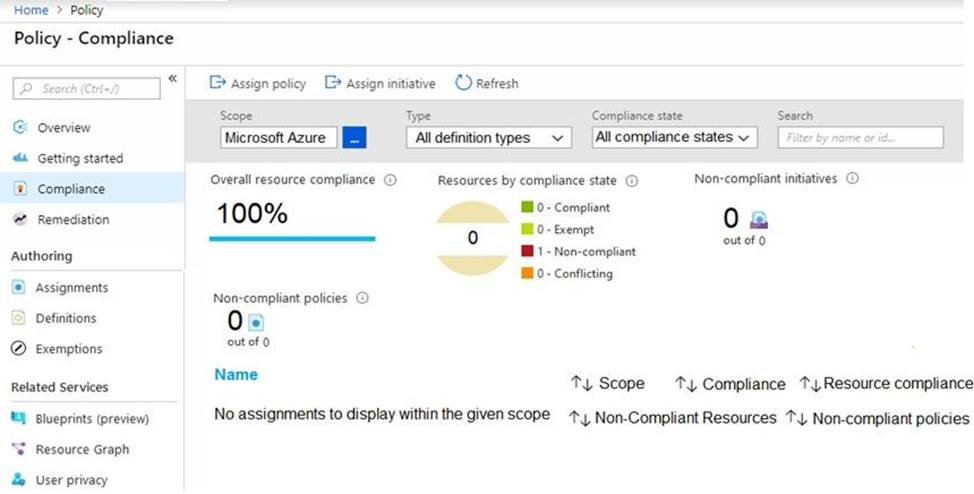The height and width of the screenshot is (494, 974).
Task: Click the Assign policy icon
Action: pos(217,84)
